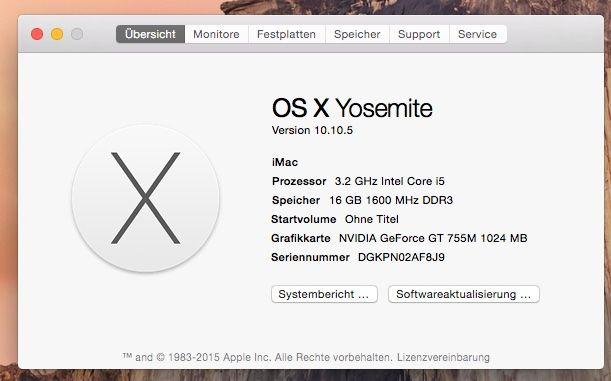Viewport: 611px width, 381px height.
Task: Go to the Speicher tab
Action: point(357,34)
